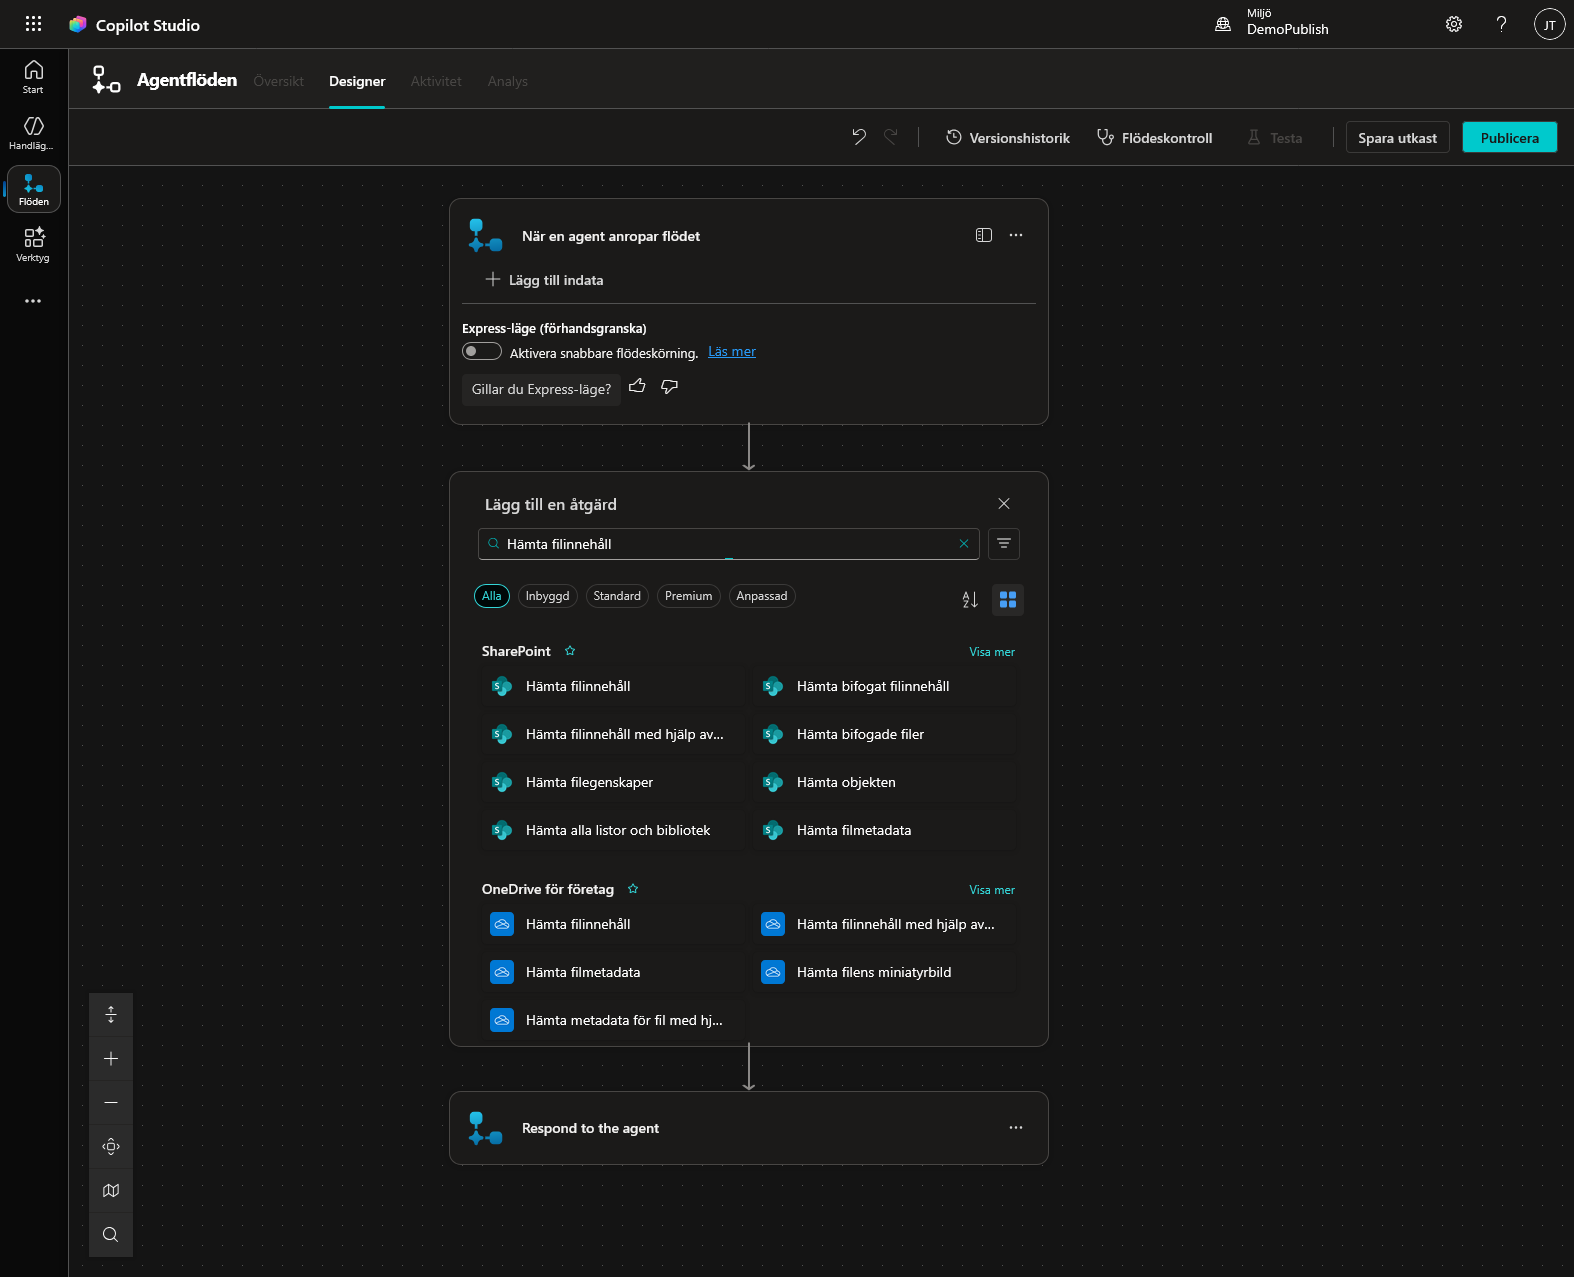Enable the Express-läge toggle
1574x1277 pixels.
482,351
